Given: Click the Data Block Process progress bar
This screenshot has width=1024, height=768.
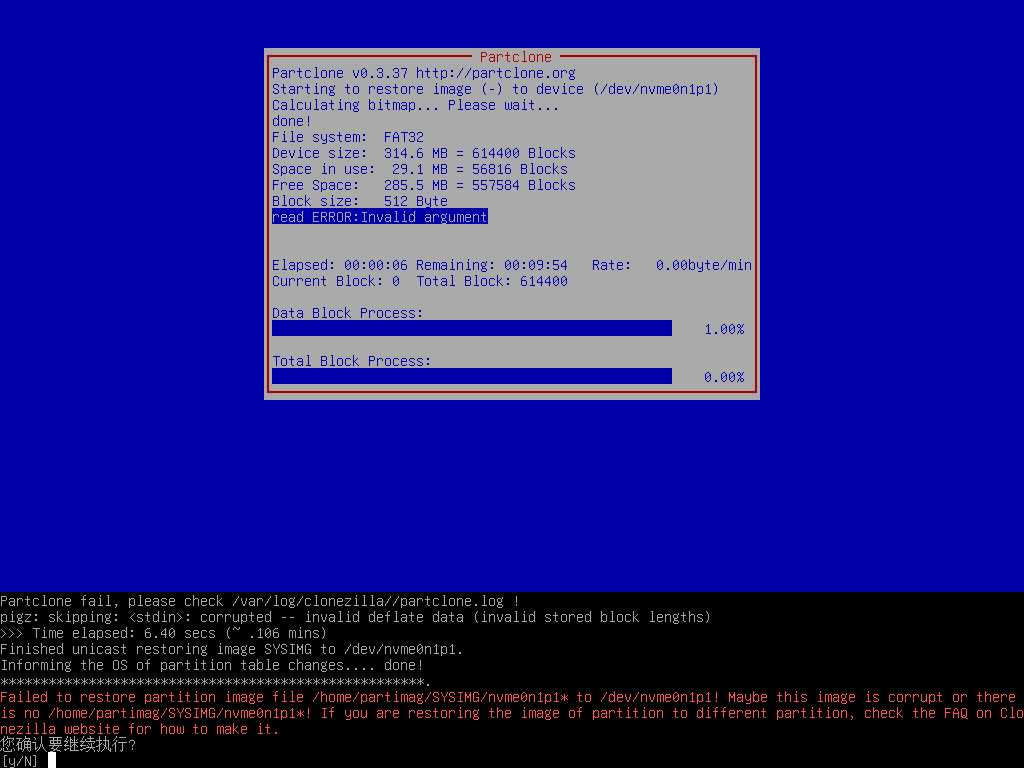Looking at the screenshot, I should (472, 328).
